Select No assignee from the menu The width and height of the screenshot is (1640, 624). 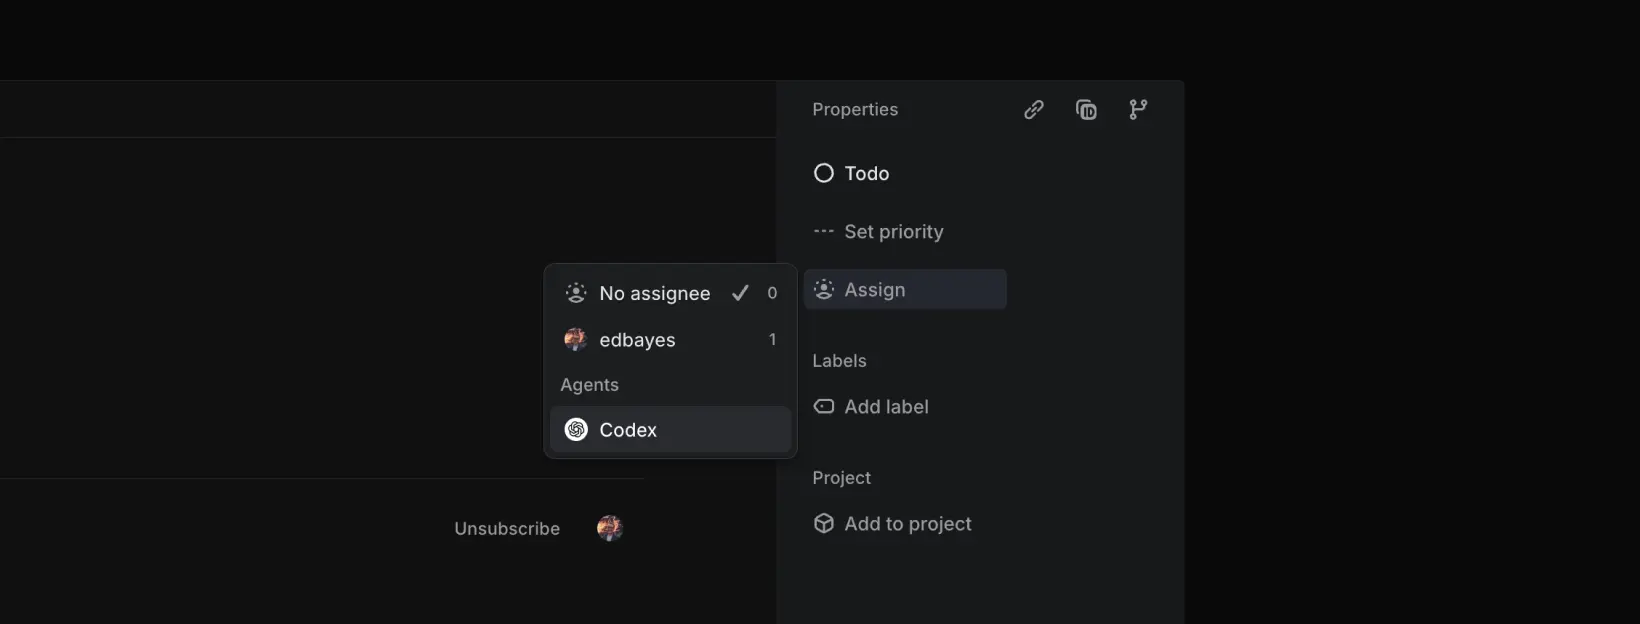[654, 293]
